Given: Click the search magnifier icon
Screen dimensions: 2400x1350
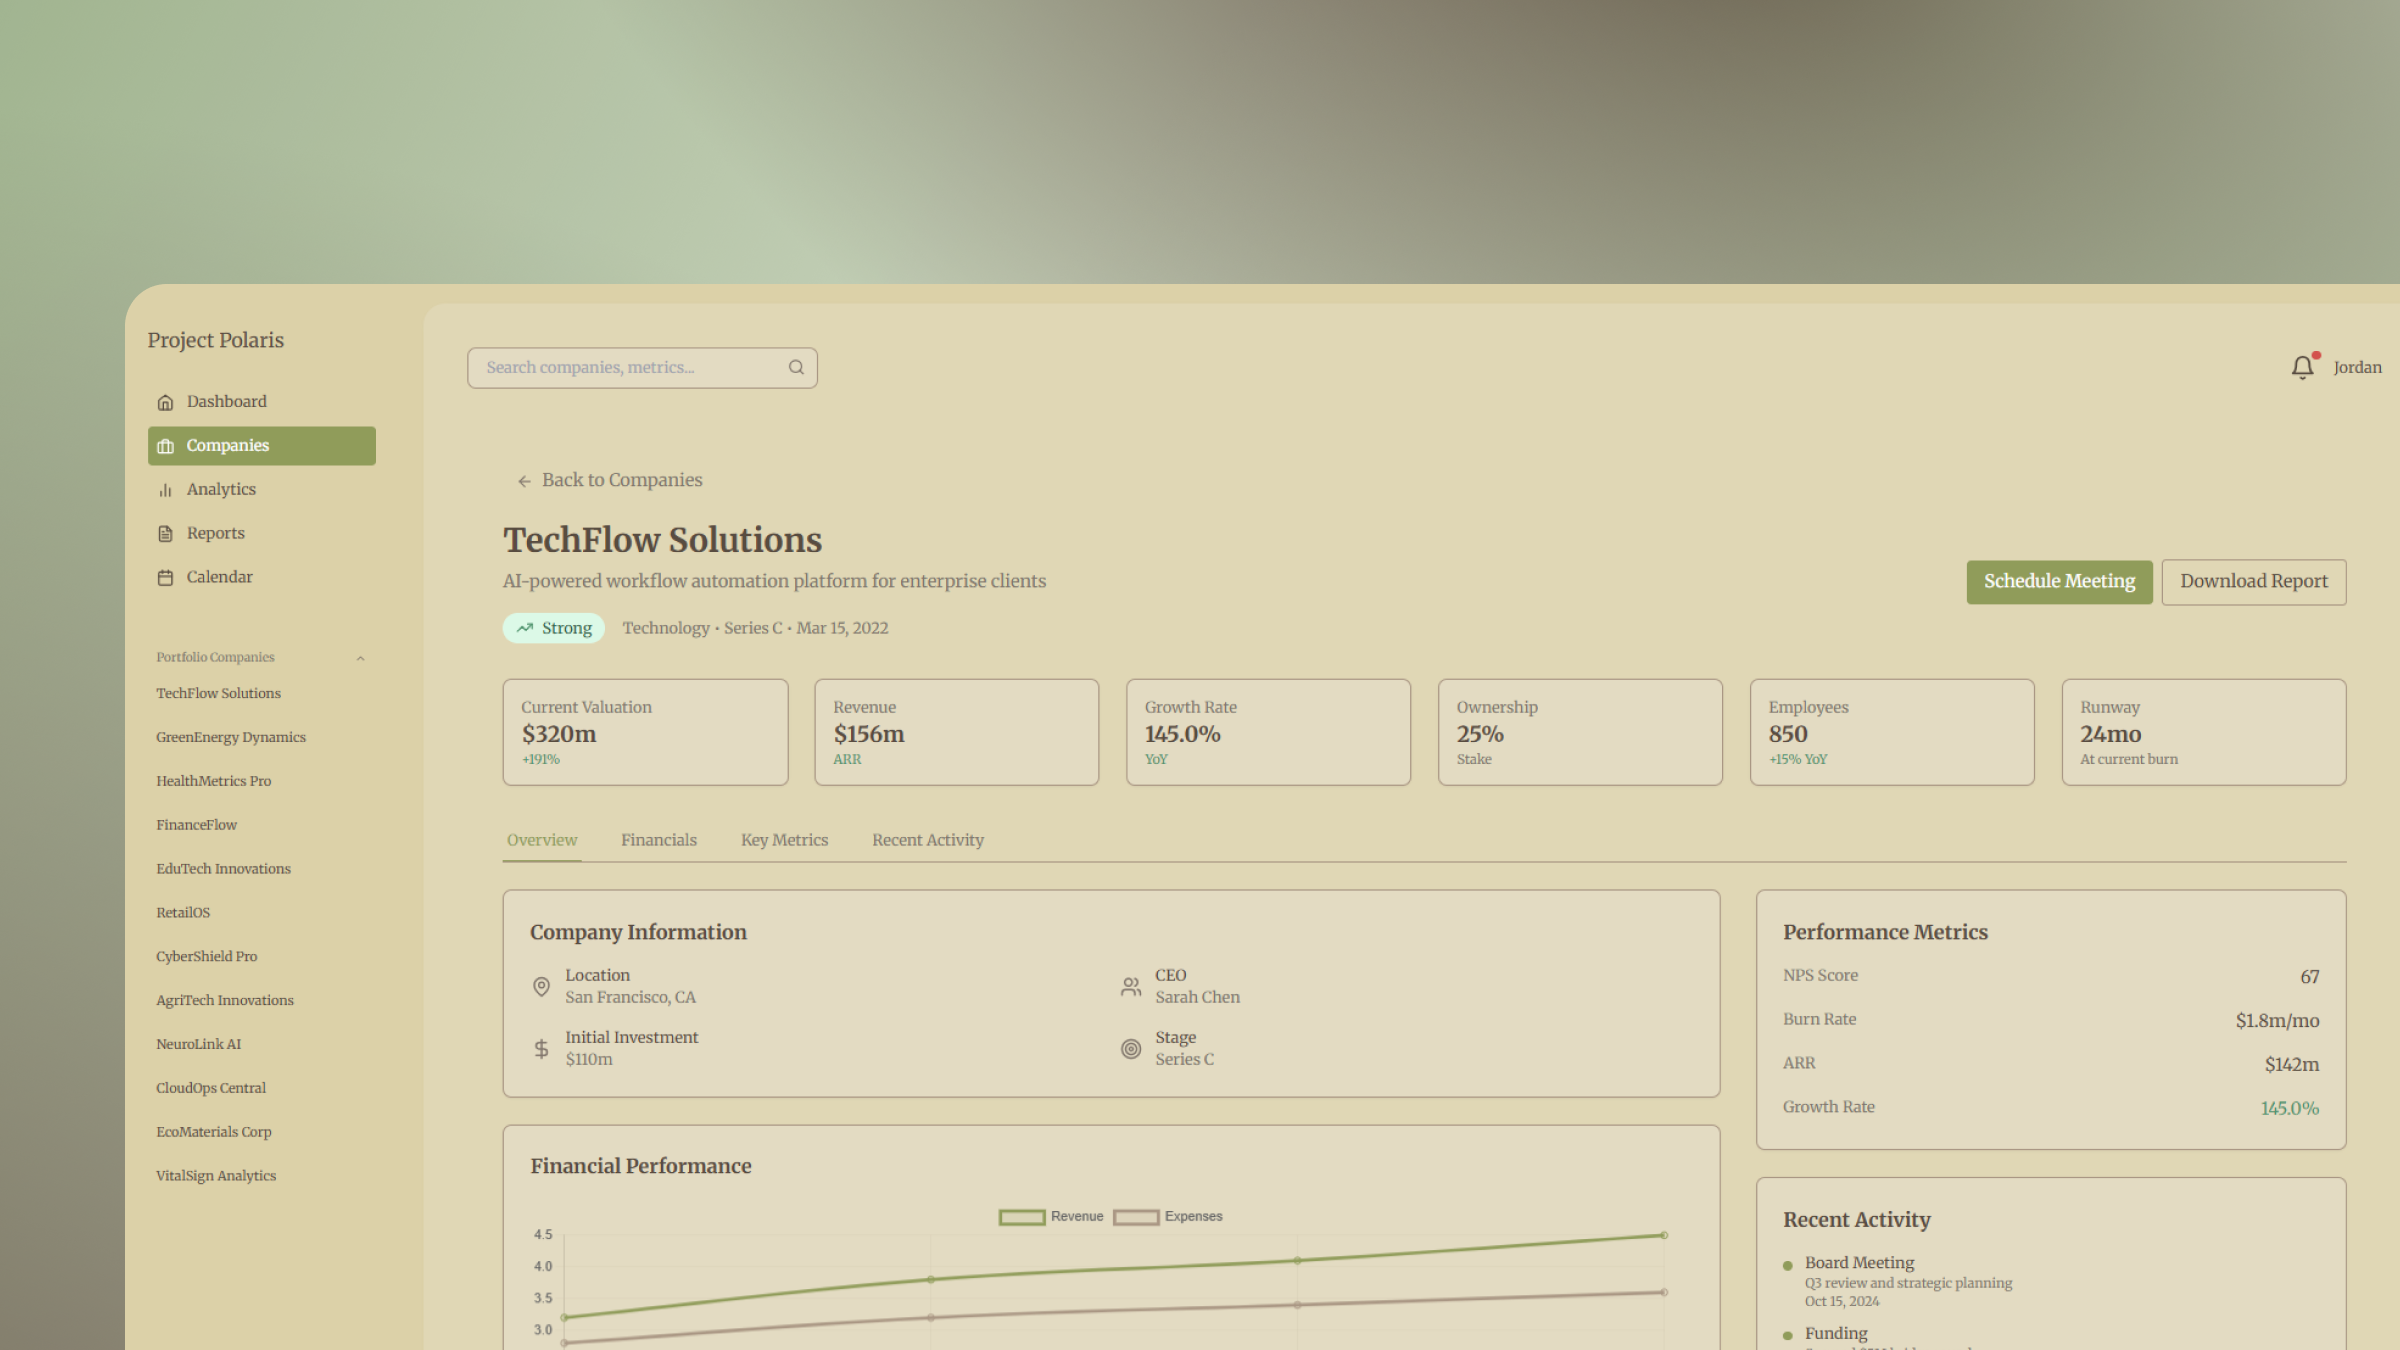Looking at the screenshot, I should point(796,367).
